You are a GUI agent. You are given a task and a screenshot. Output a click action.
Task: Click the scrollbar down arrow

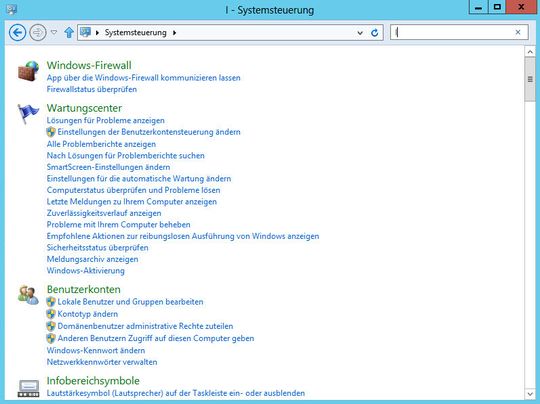tap(530, 394)
